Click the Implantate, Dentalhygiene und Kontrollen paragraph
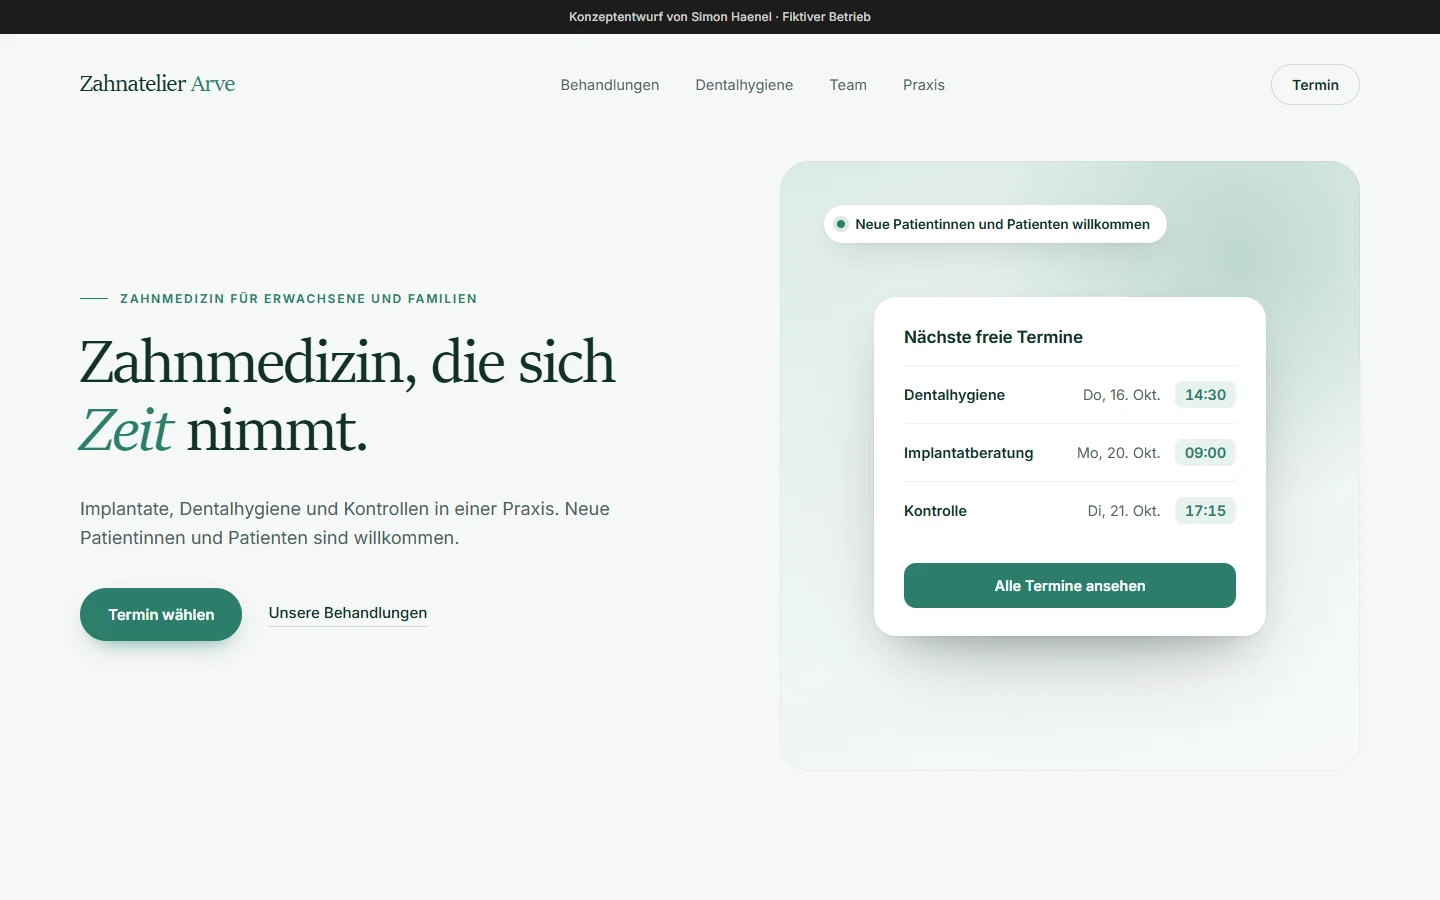 tap(345, 523)
